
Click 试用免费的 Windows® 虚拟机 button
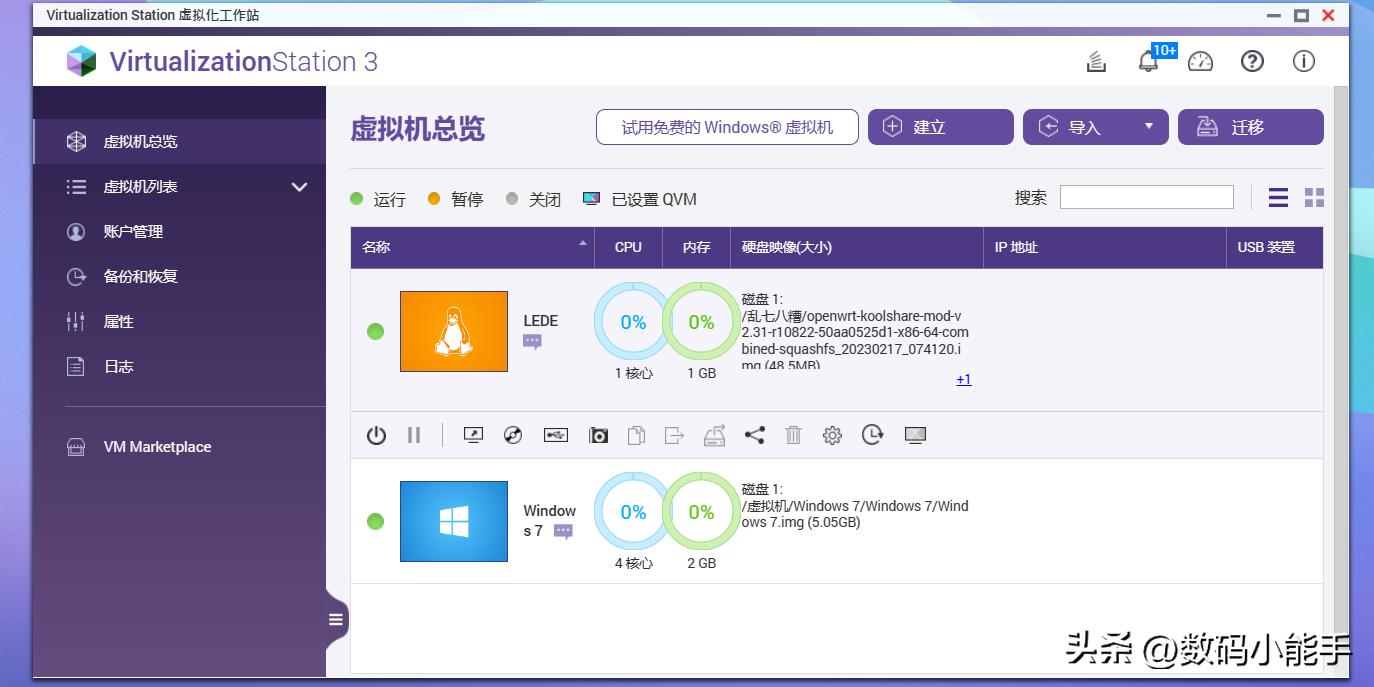[x=727, y=126]
